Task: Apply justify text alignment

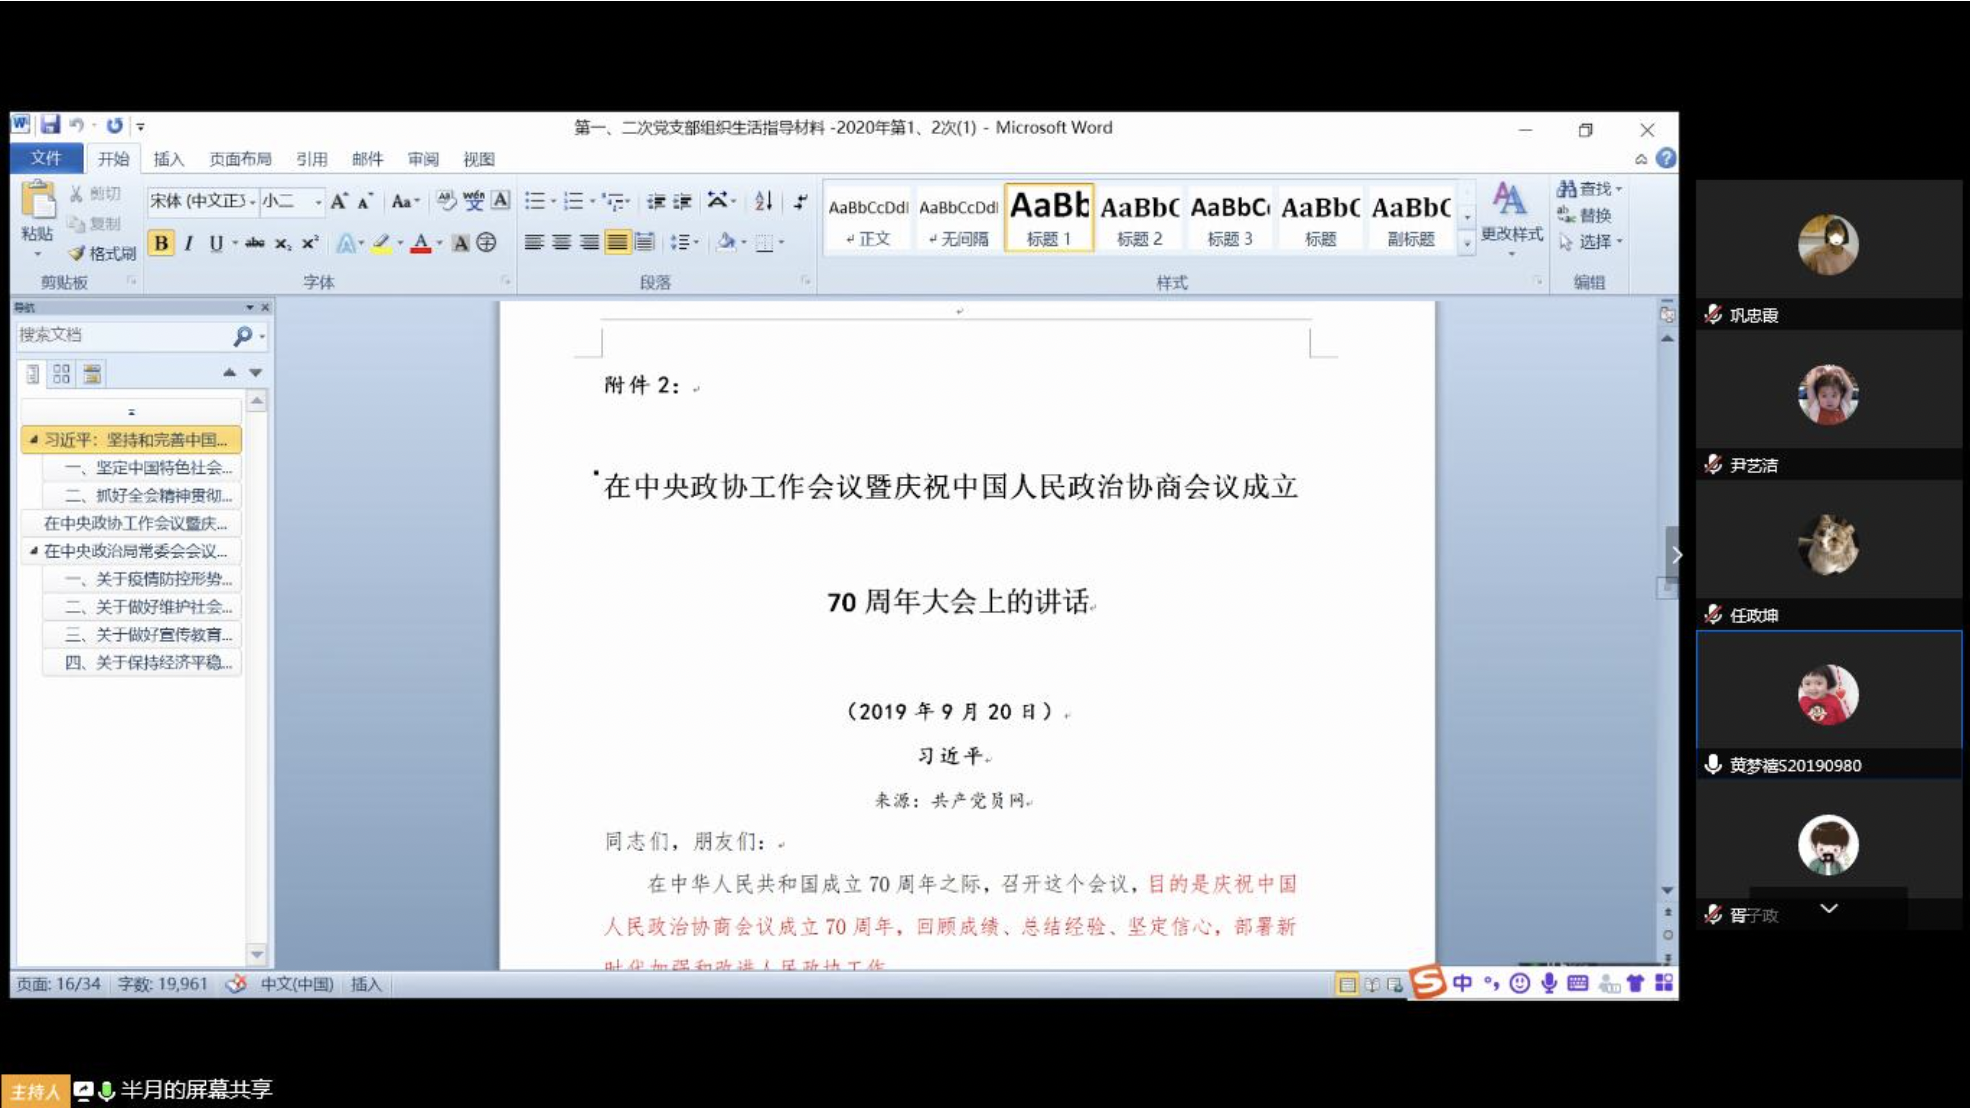Action: (x=617, y=242)
